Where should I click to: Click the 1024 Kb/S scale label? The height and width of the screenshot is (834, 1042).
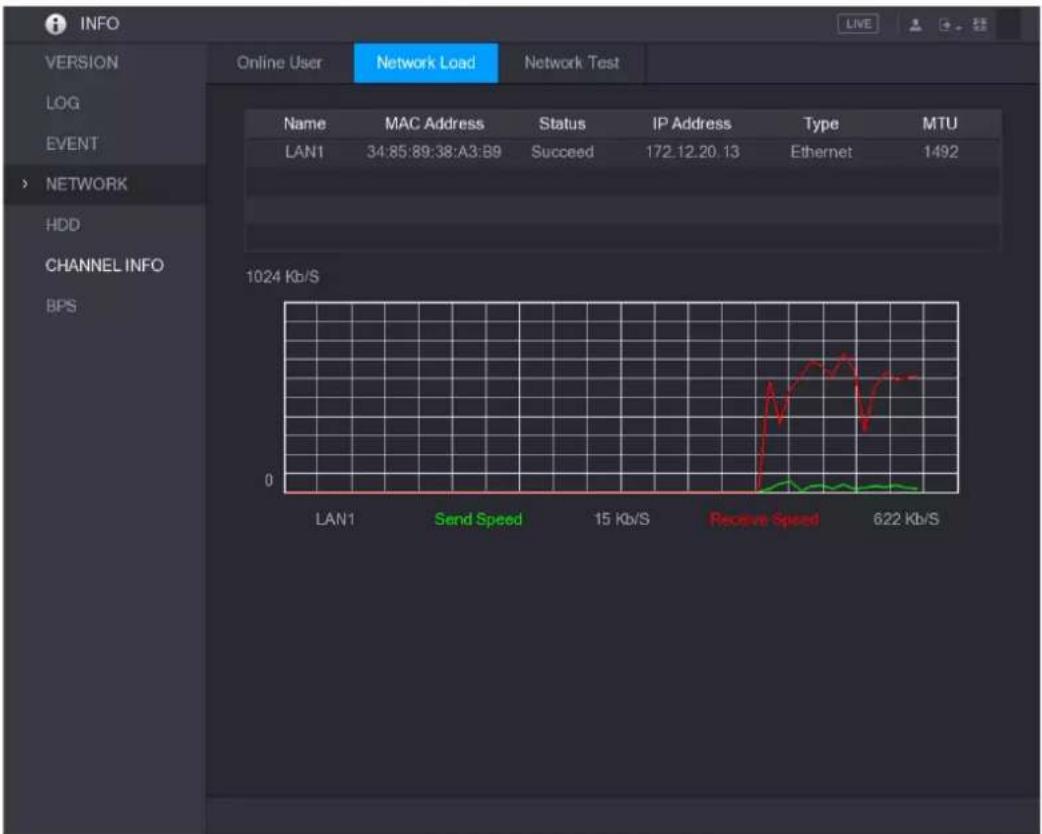[282, 277]
